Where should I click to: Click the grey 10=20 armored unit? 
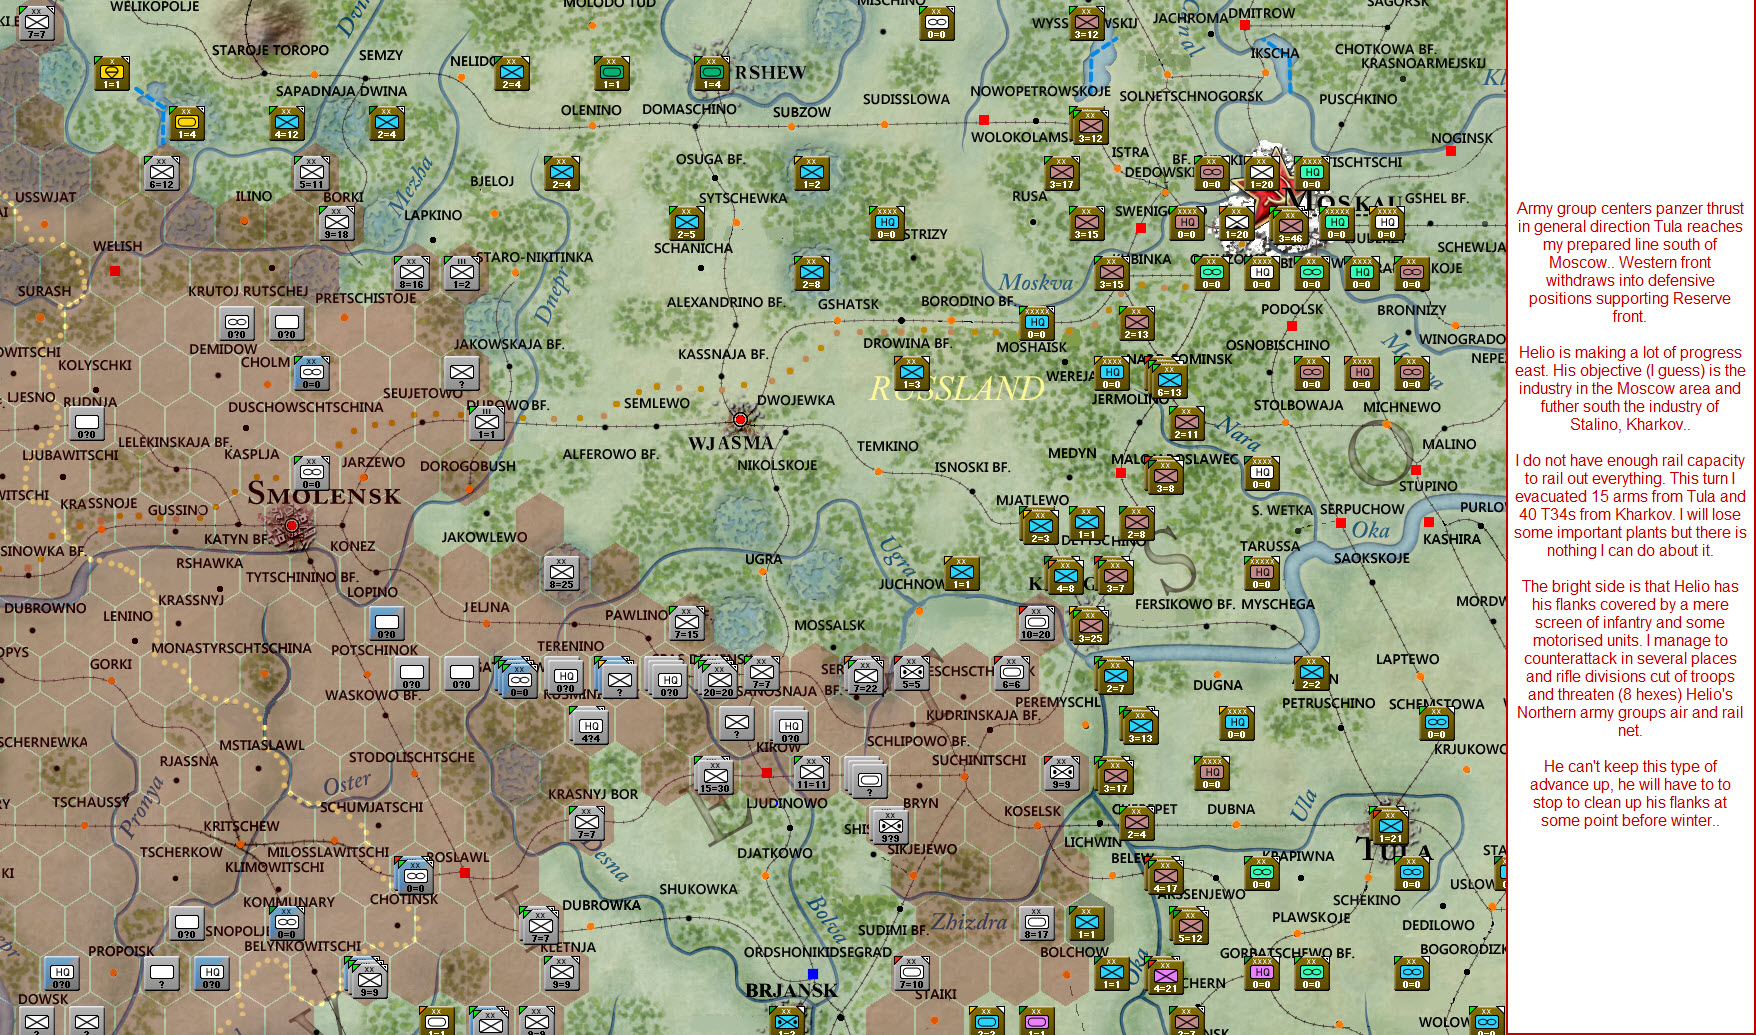pyautogui.click(x=1036, y=623)
